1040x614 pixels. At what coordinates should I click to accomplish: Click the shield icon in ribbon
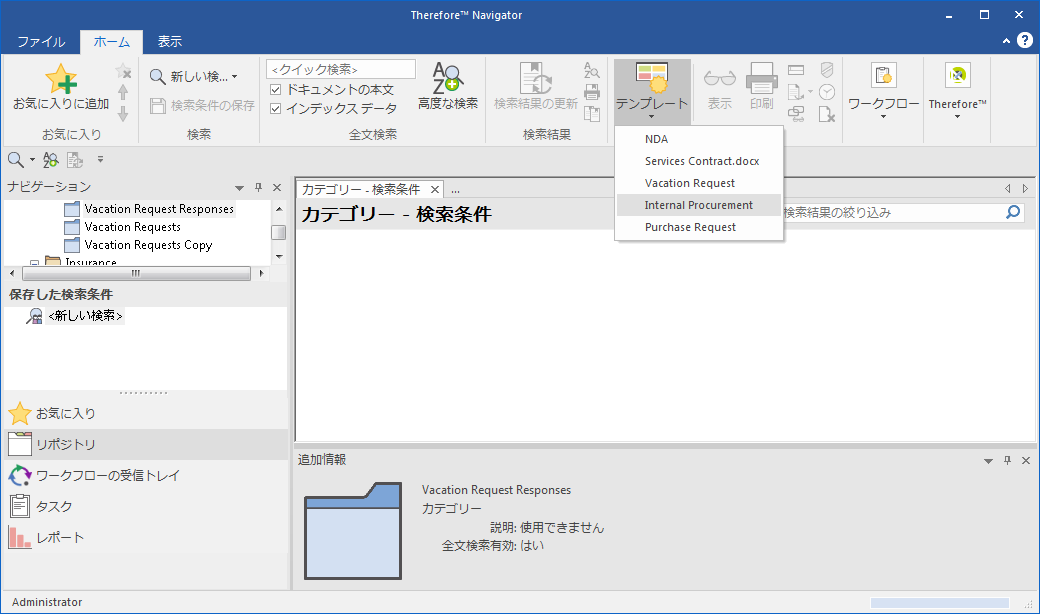(x=826, y=70)
